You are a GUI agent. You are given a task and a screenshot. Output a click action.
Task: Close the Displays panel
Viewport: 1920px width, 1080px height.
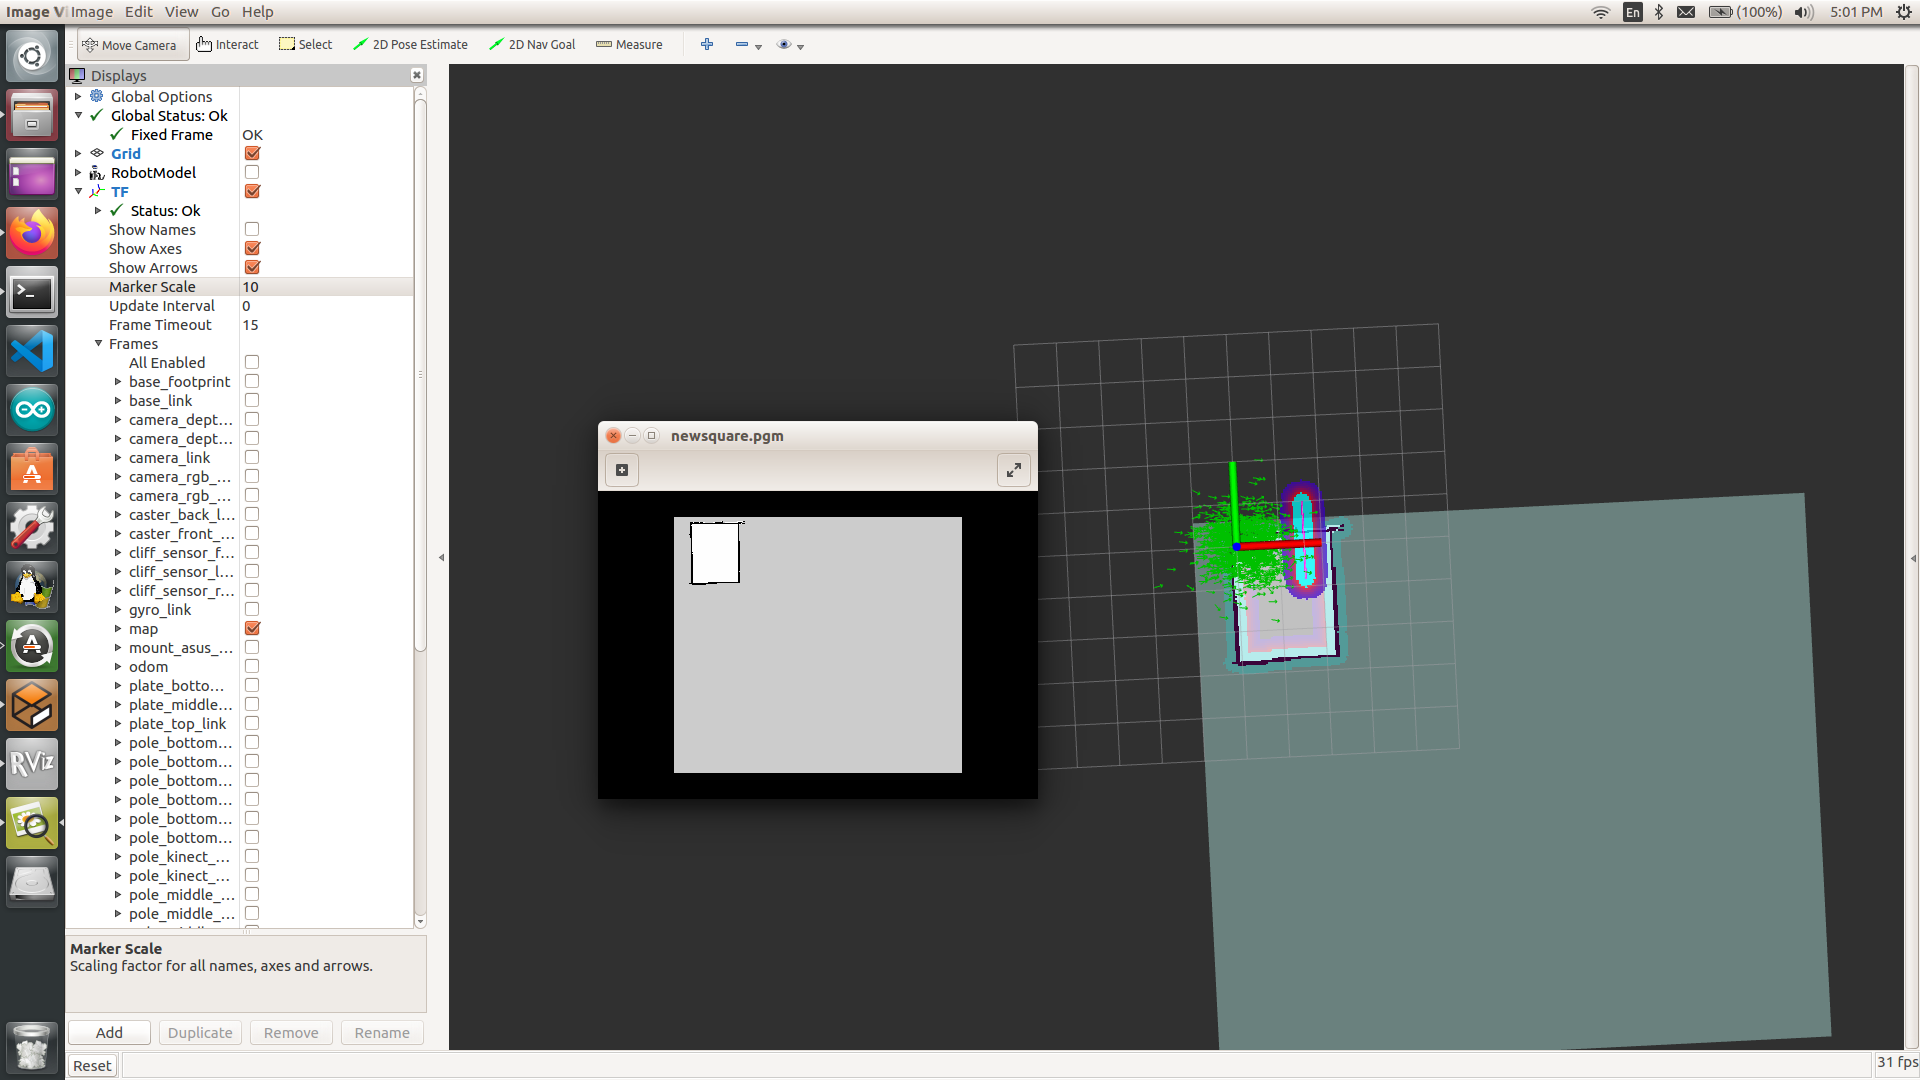(x=417, y=76)
